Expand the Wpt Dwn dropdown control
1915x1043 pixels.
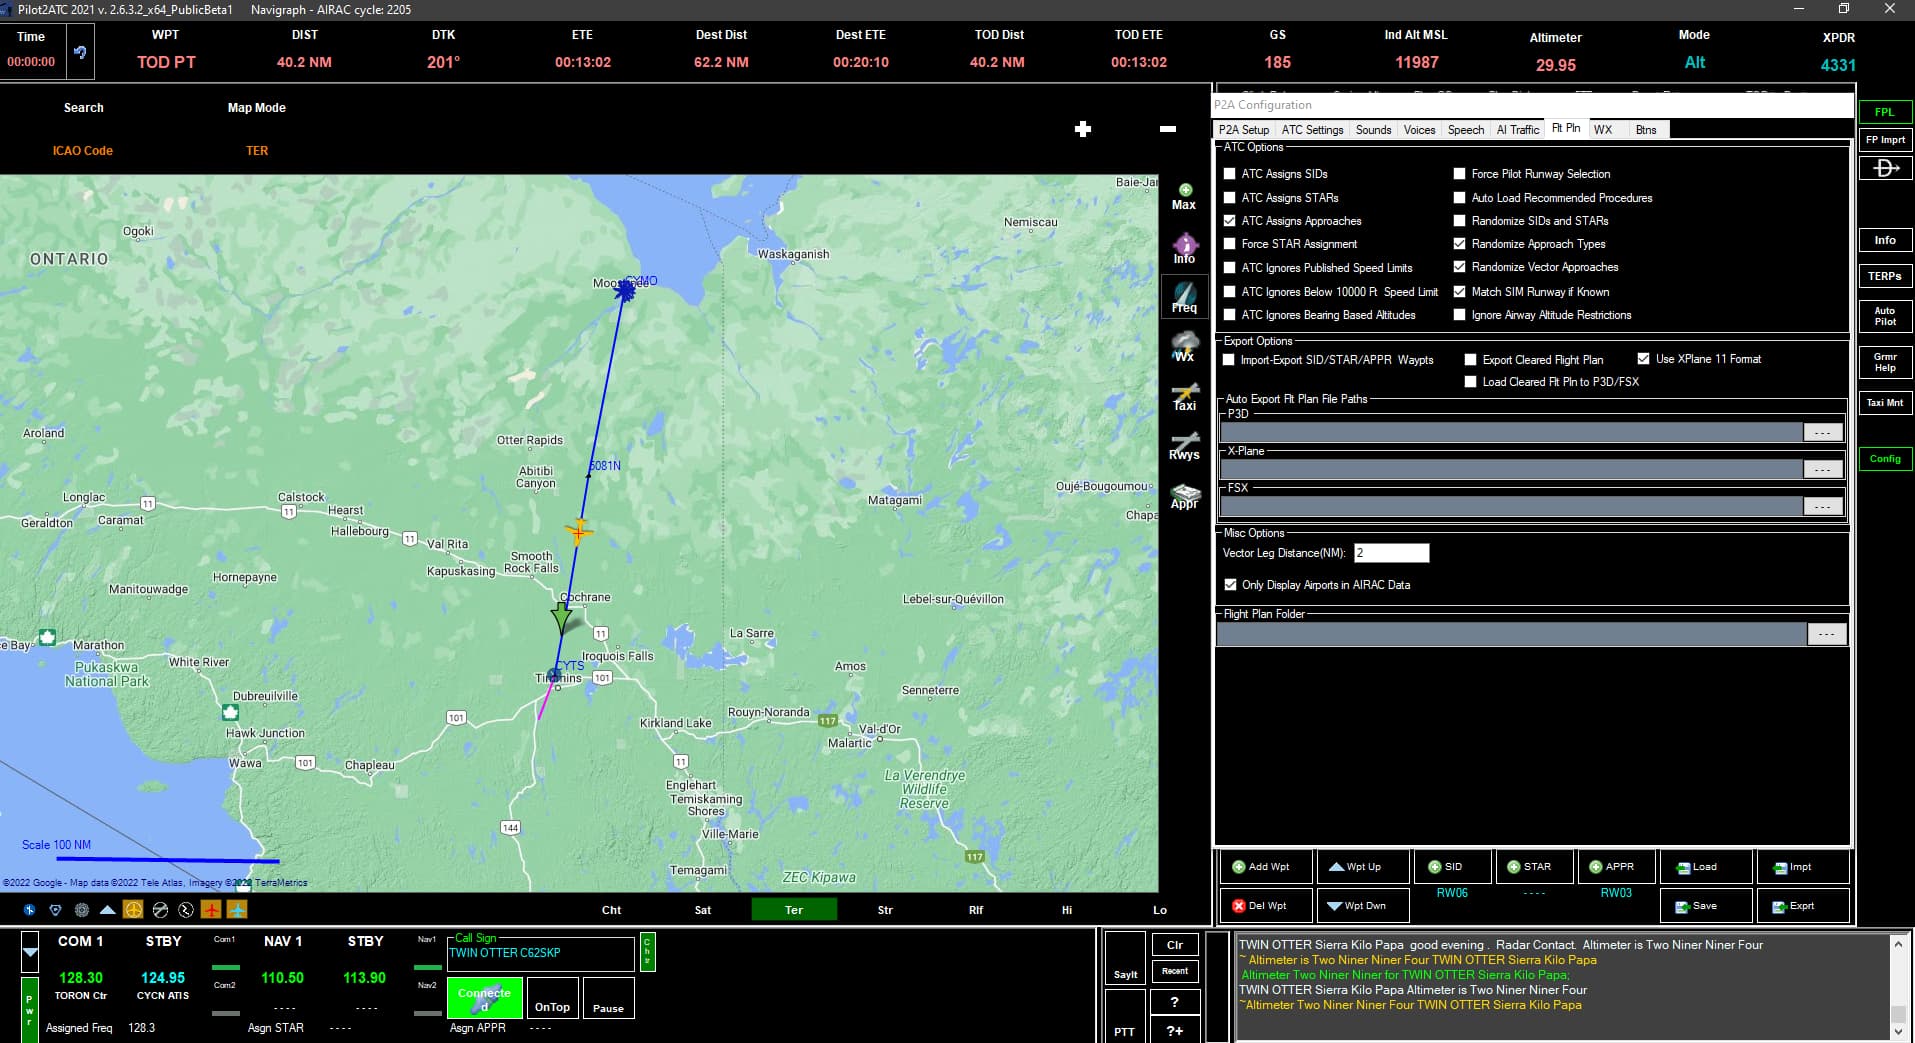pos(1362,905)
